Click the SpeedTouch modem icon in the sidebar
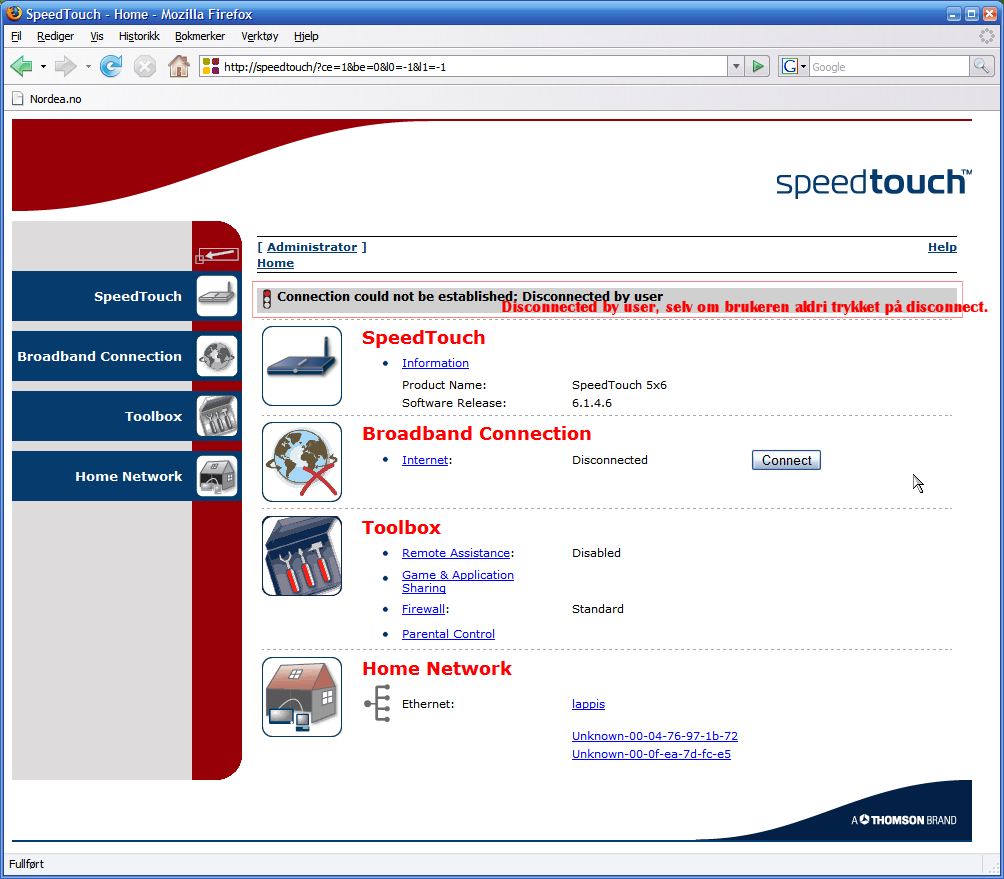 pos(217,296)
